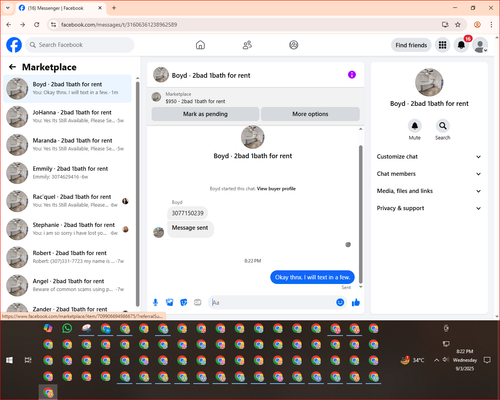Click the Facebook logo

point(14,45)
